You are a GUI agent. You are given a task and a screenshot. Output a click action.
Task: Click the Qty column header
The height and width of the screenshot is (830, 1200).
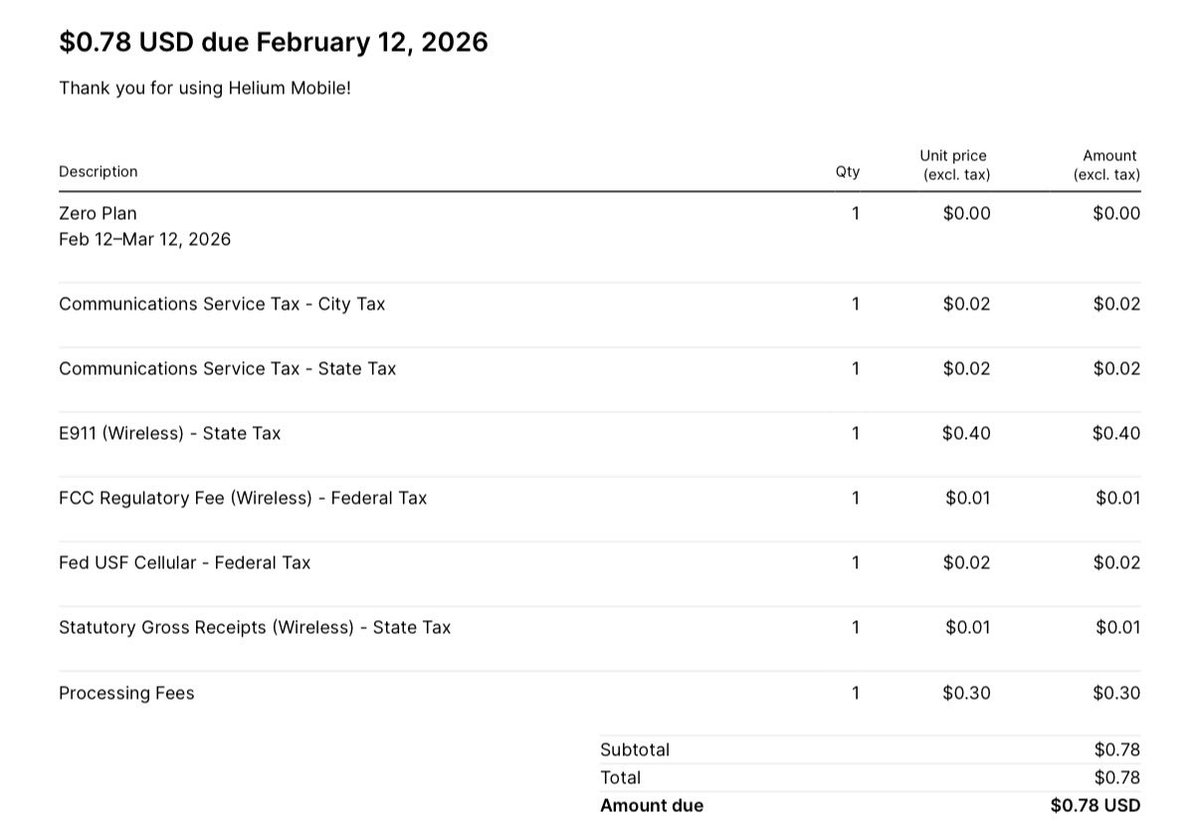pyautogui.click(x=847, y=171)
